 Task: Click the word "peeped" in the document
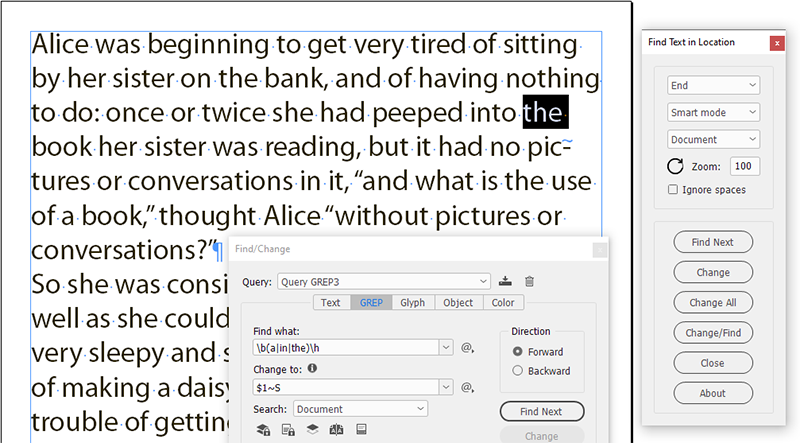pos(418,114)
